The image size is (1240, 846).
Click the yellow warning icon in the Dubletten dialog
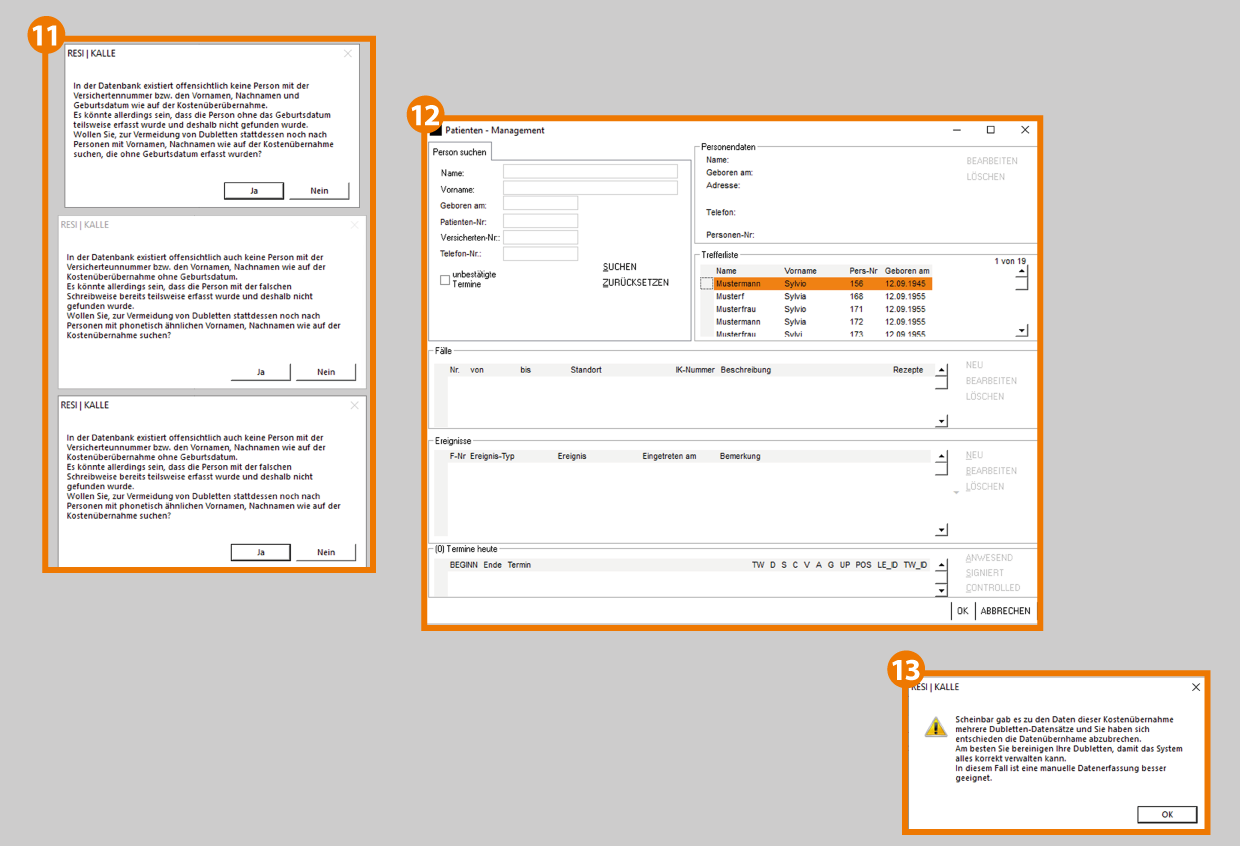coord(935,727)
